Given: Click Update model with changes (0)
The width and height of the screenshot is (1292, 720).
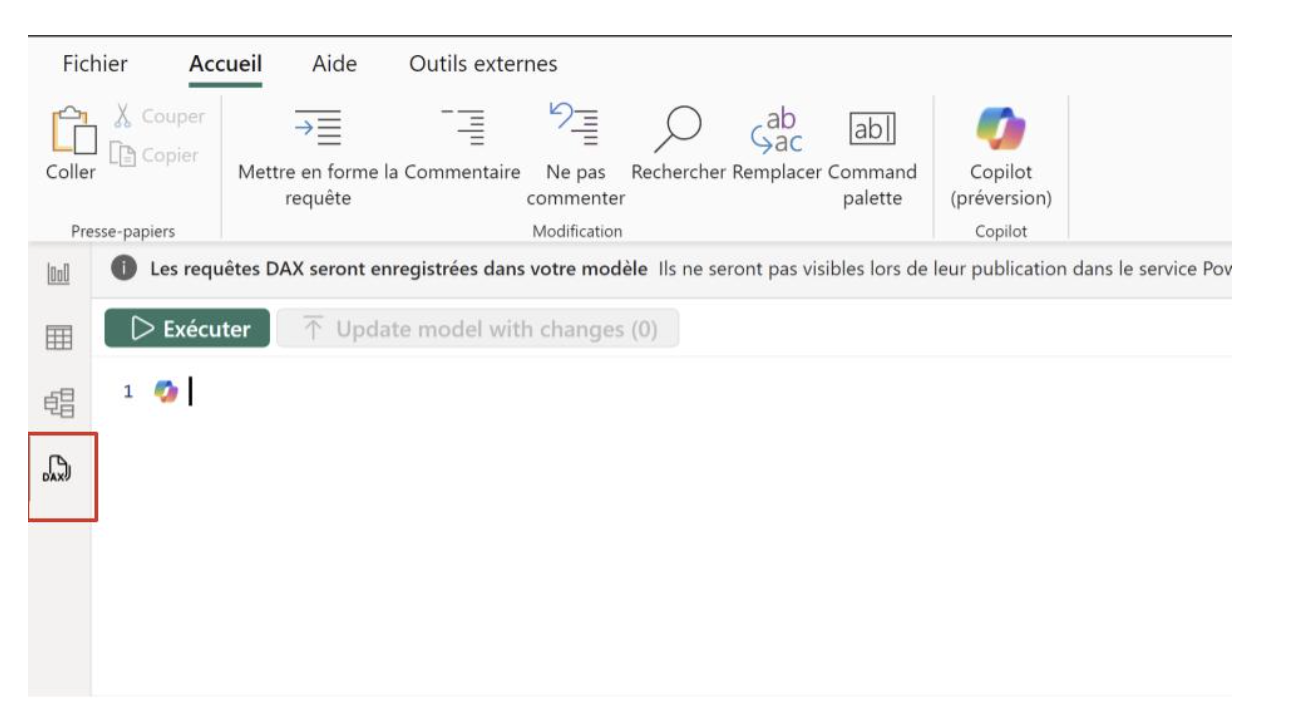Looking at the screenshot, I should pos(478,329).
